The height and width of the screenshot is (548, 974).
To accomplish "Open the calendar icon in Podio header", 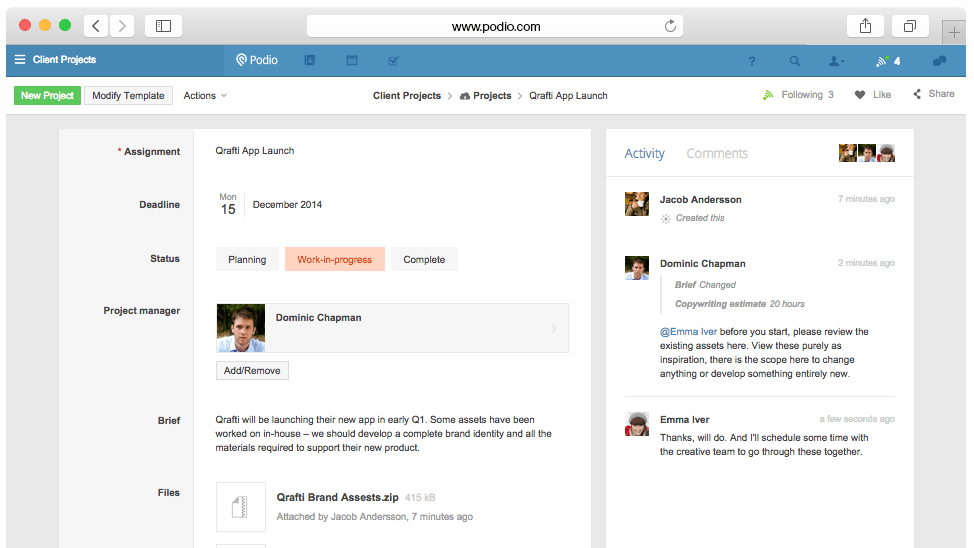I will (352, 60).
